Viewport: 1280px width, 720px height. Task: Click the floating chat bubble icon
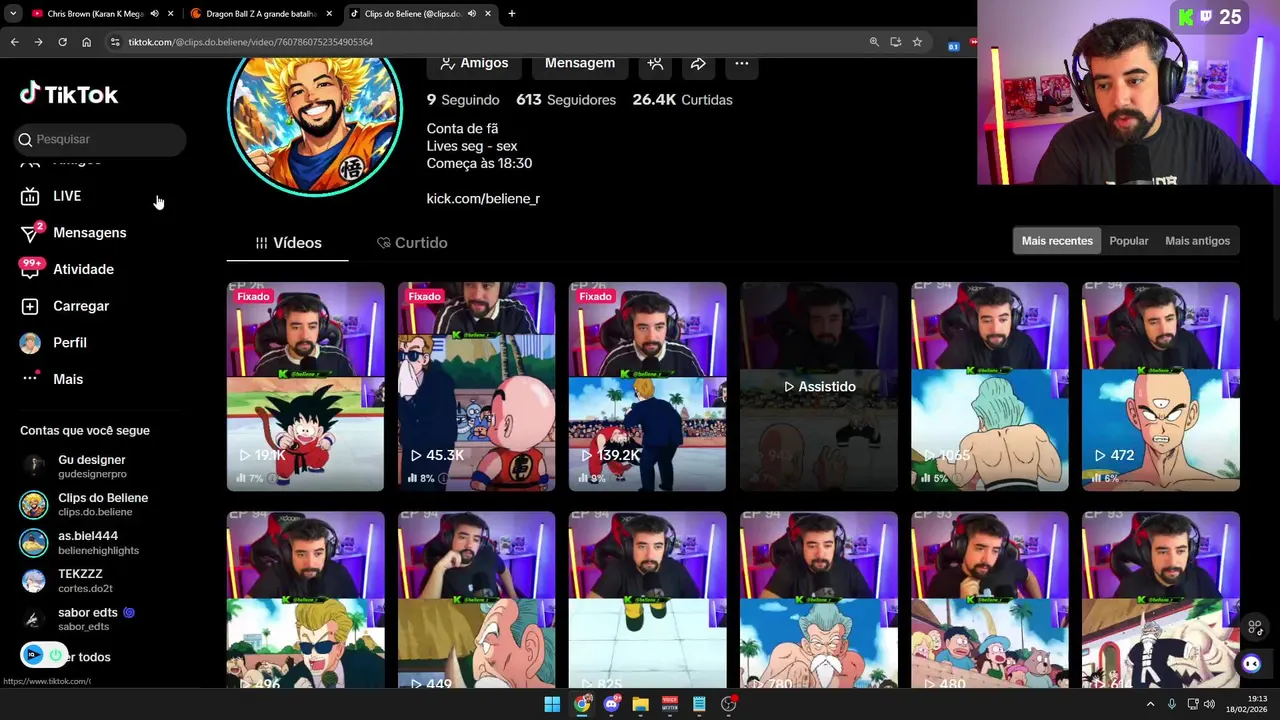pyautogui.click(x=1252, y=663)
